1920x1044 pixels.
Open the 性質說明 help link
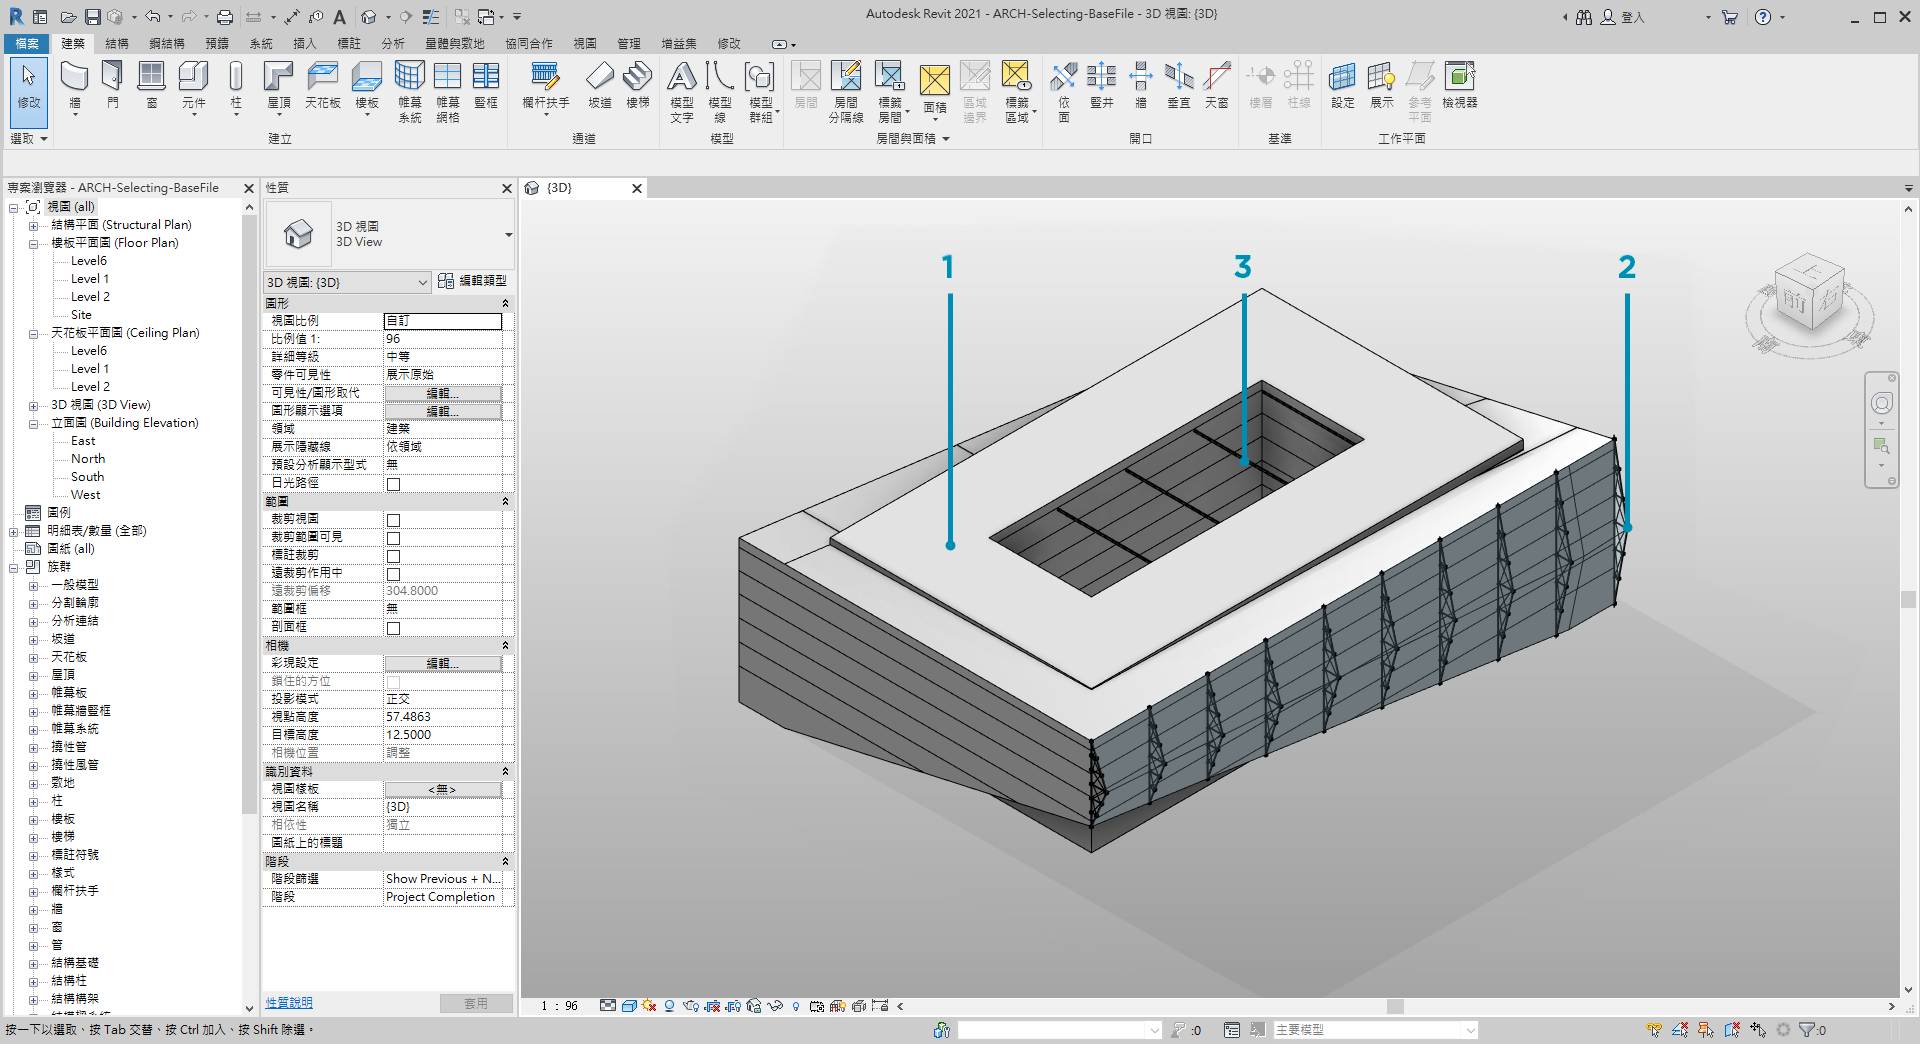click(x=289, y=1002)
